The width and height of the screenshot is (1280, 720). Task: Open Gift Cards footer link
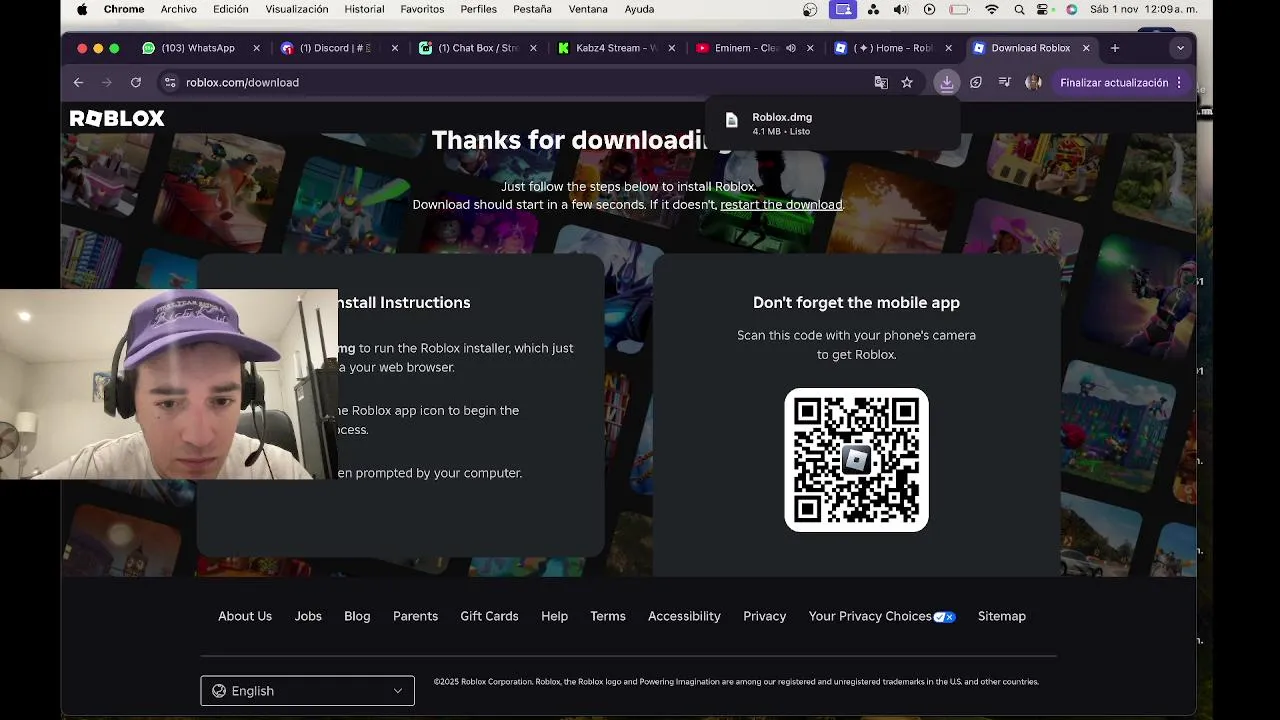[489, 616]
